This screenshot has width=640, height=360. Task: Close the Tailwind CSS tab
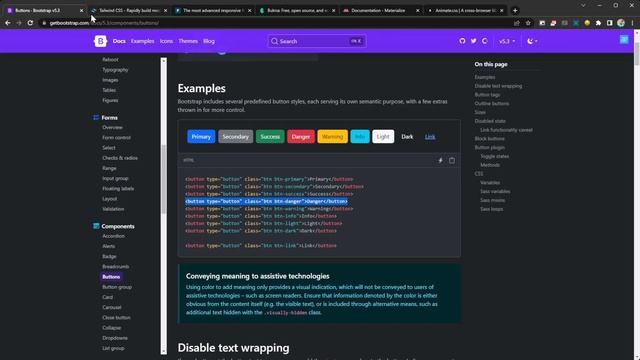click(x=165, y=11)
